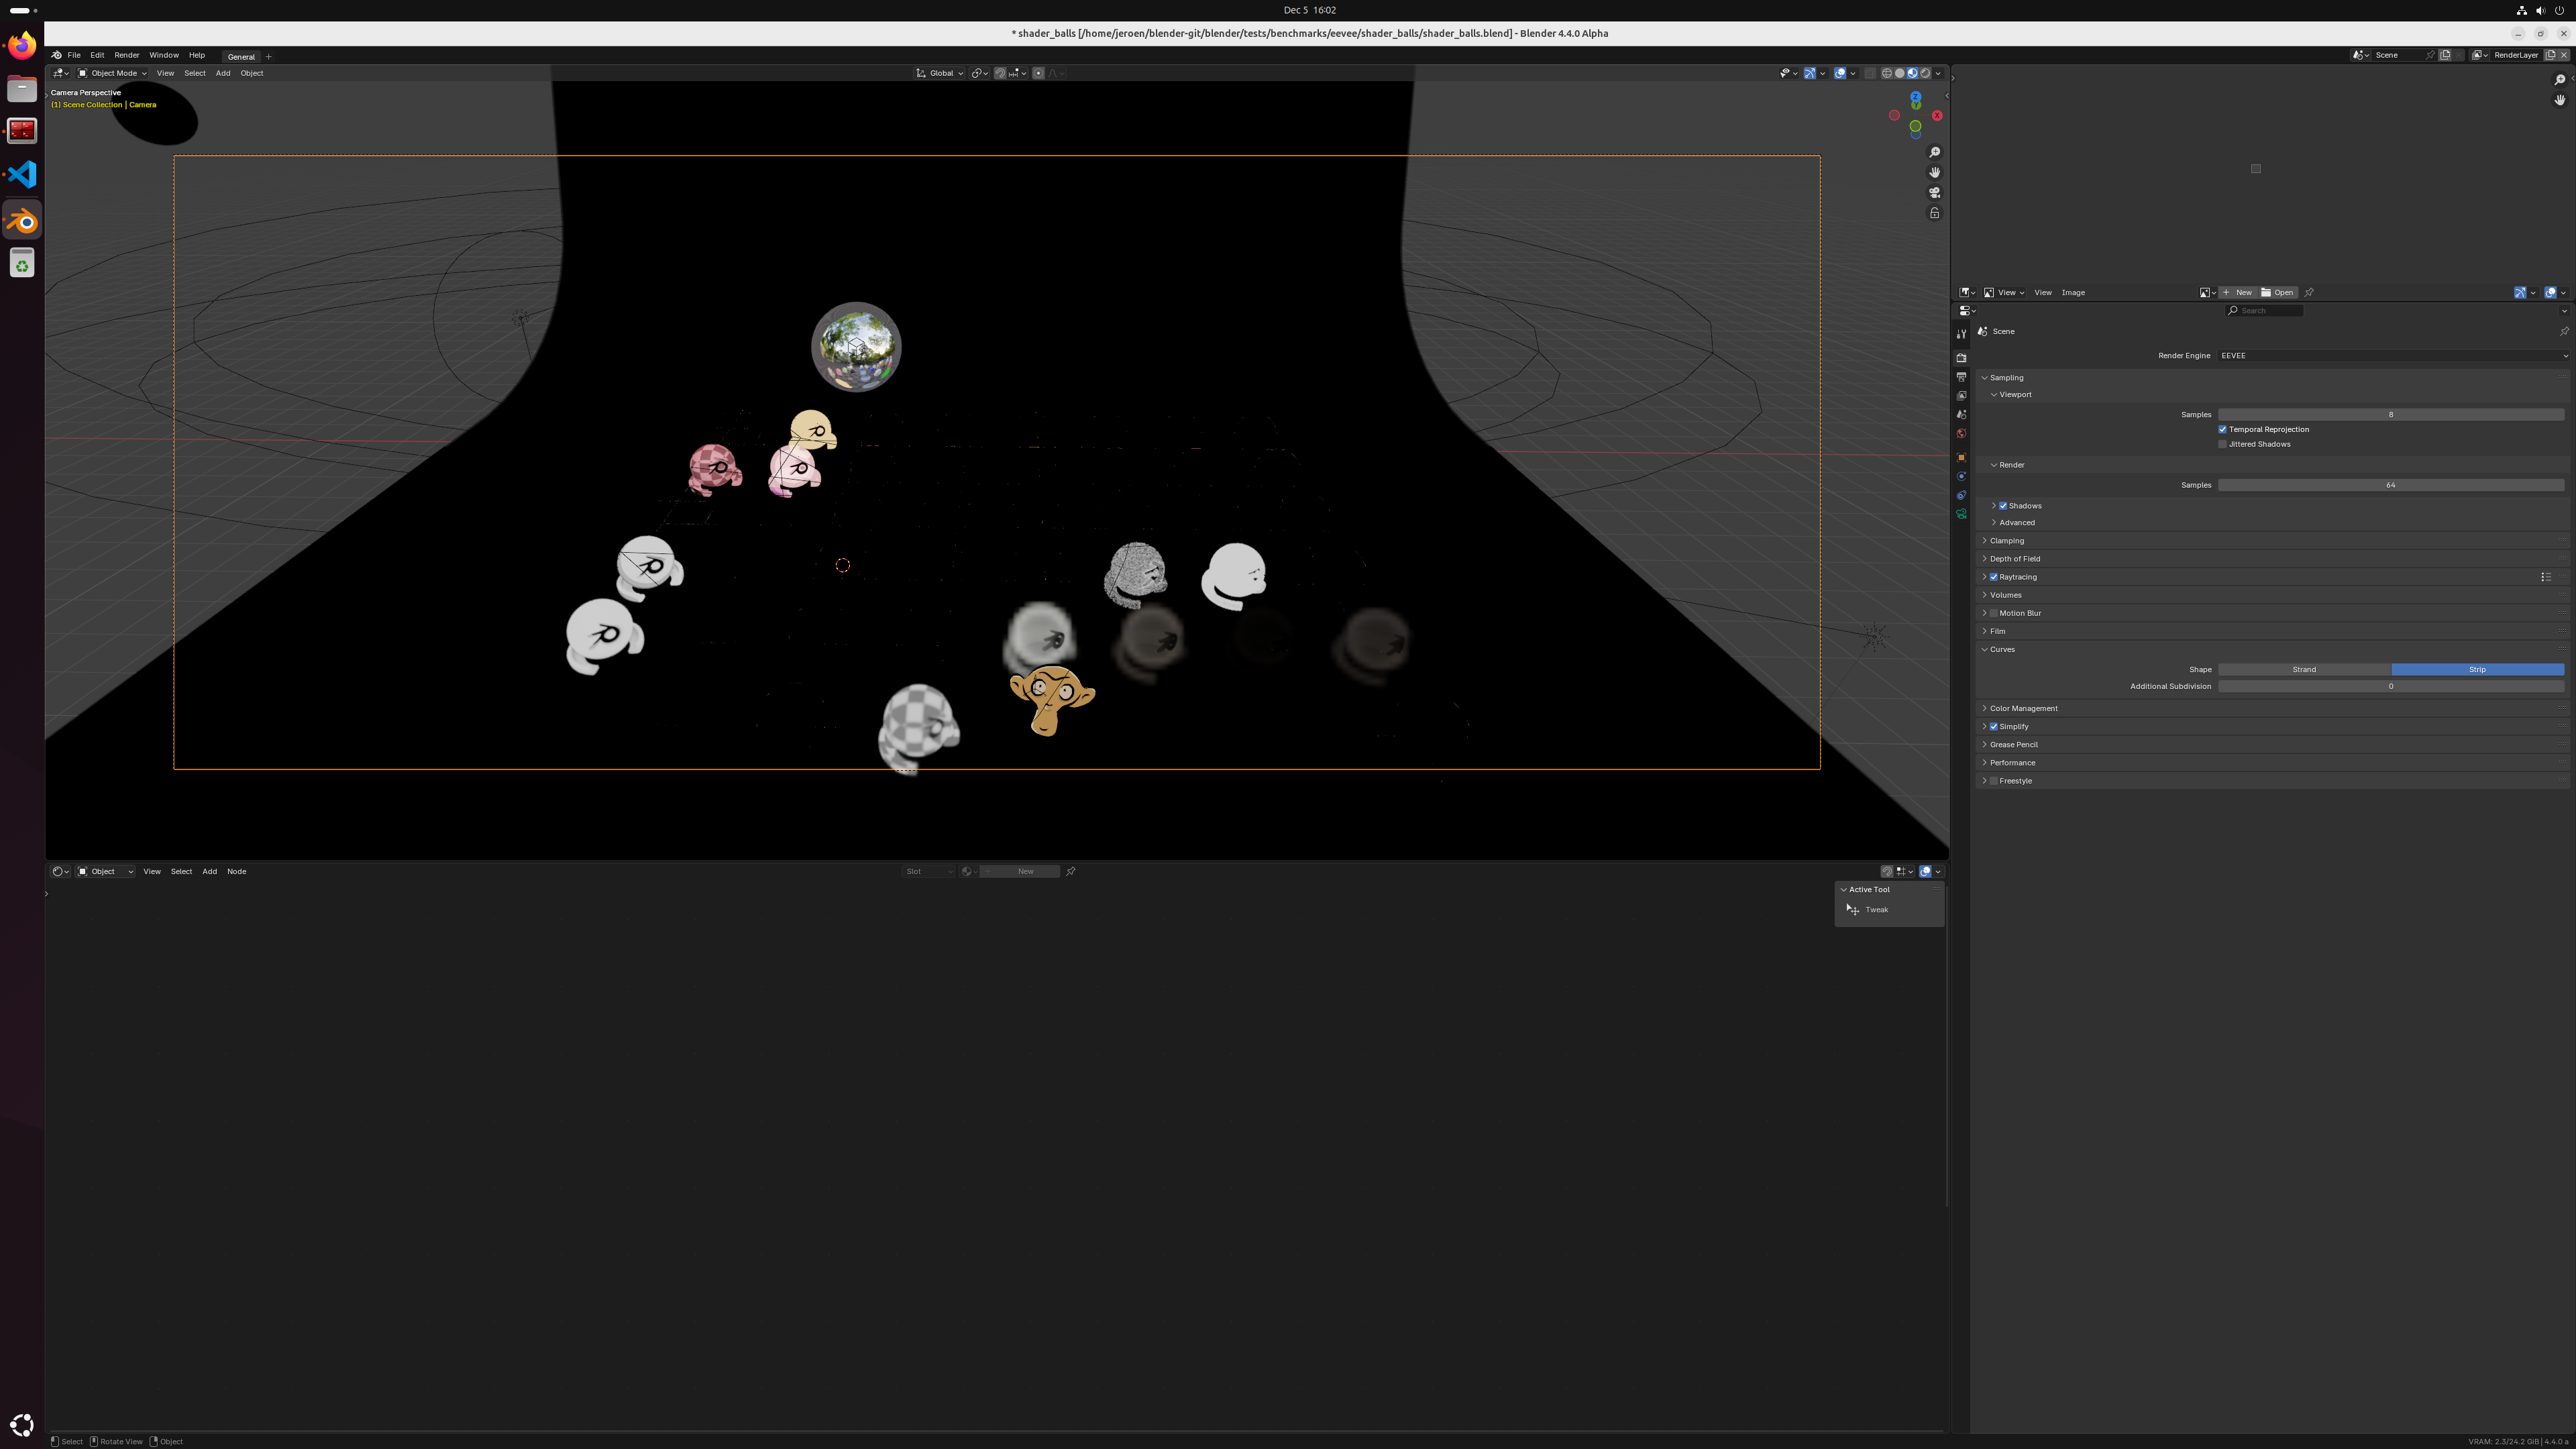Expand the Color Management panel
The width and height of the screenshot is (2576, 1449).
[x=2023, y=708]
